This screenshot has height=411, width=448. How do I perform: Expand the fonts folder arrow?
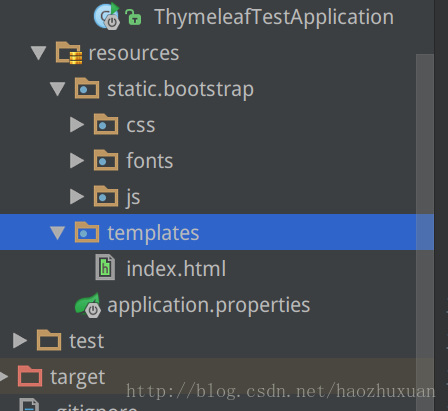pyautogui.click(x=77, y=161)
